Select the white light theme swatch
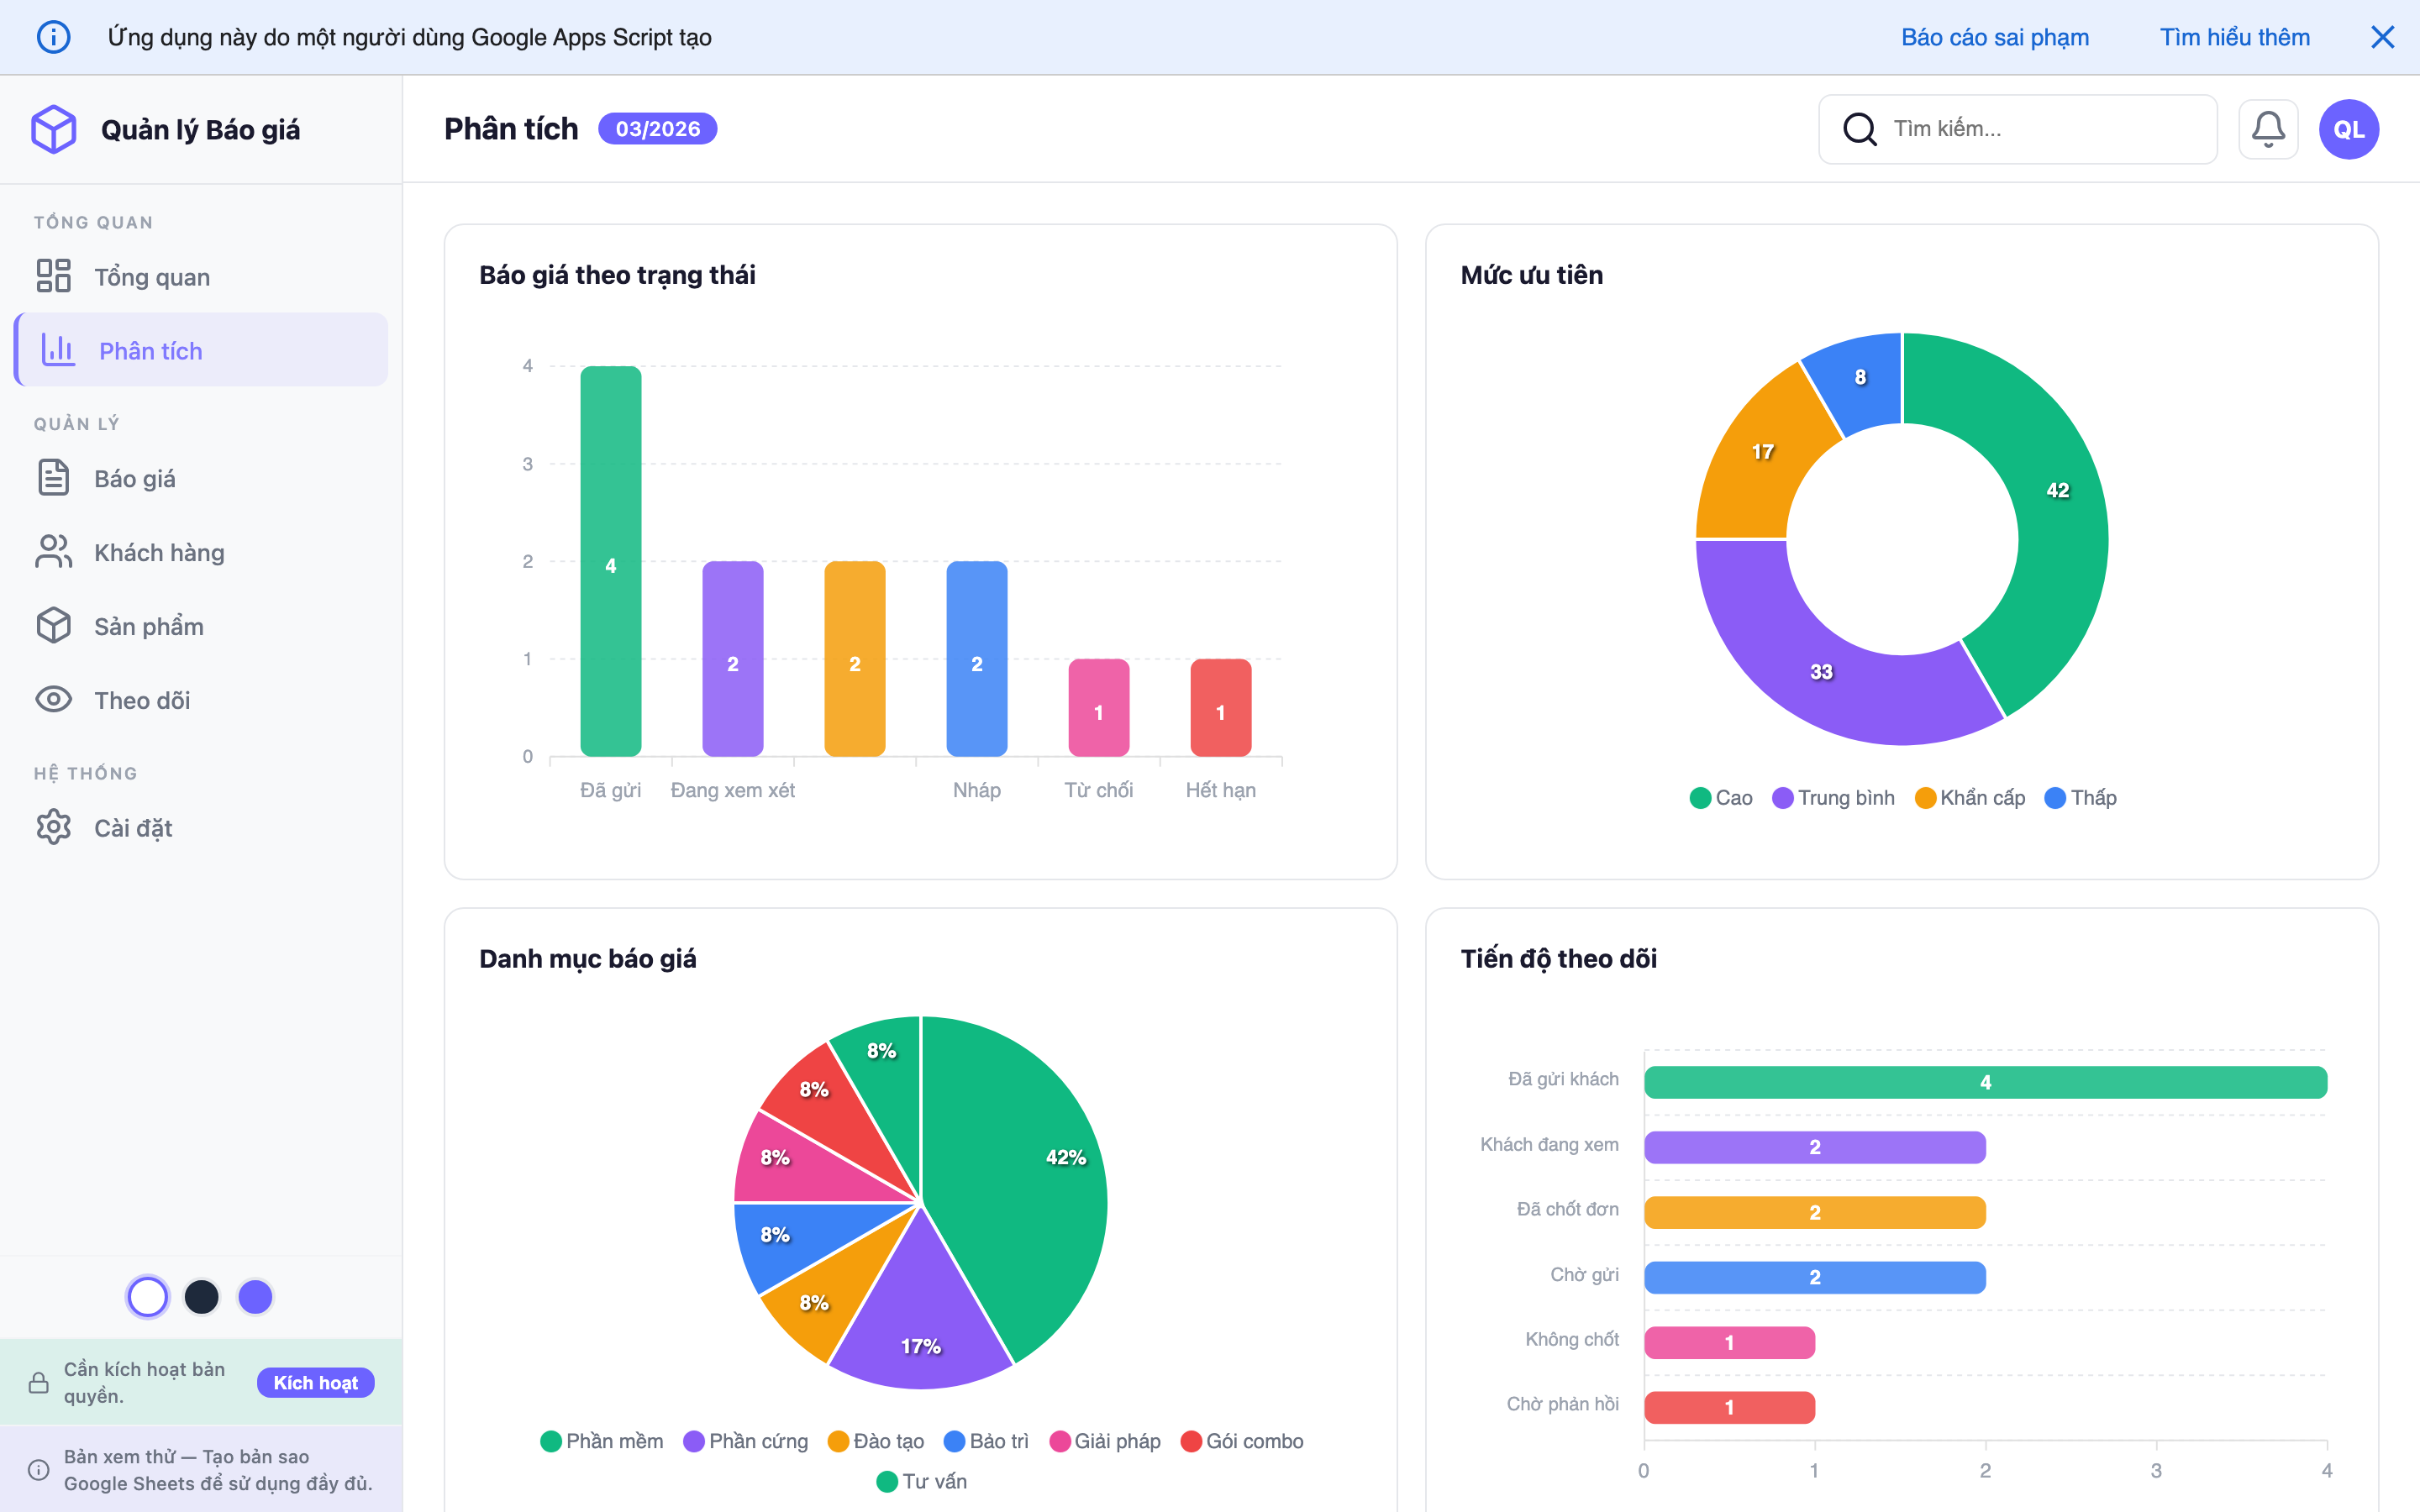The height and width of the screenshot is (1512, 2420). 148,1297
